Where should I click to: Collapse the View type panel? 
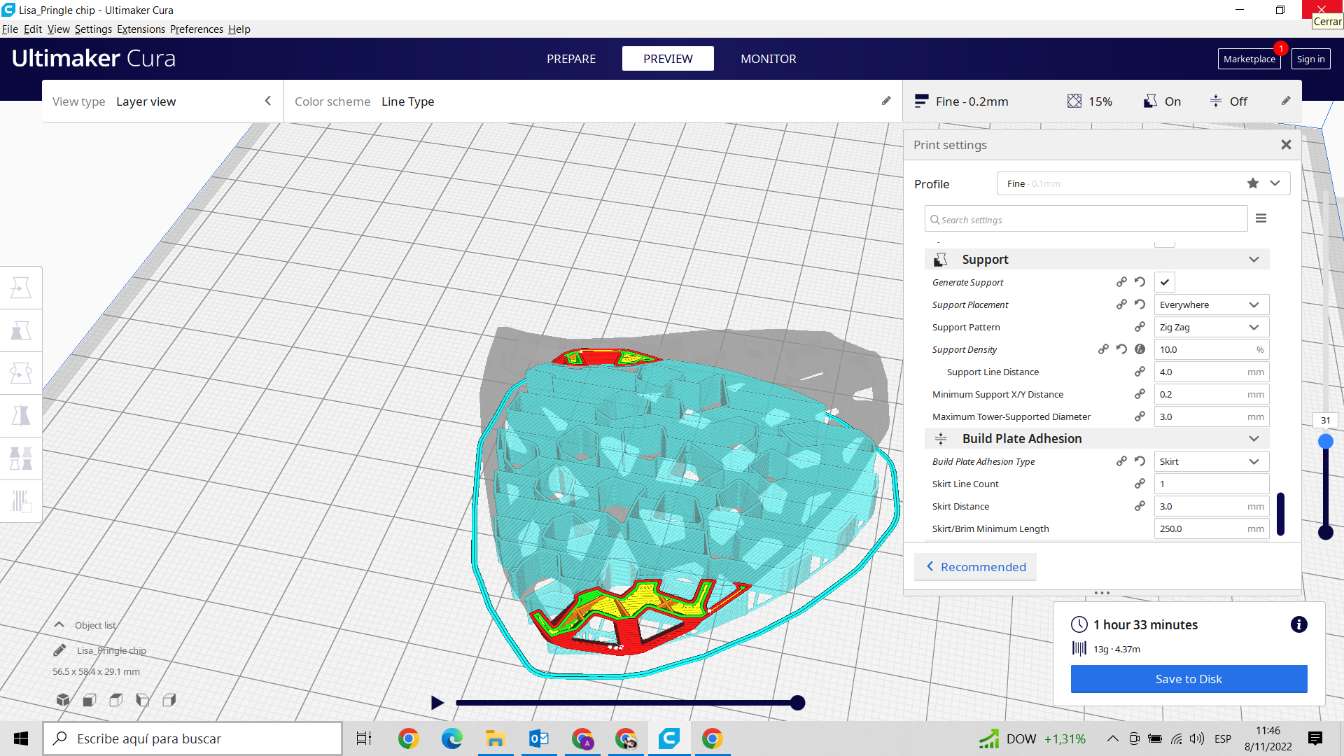(268, 101)
